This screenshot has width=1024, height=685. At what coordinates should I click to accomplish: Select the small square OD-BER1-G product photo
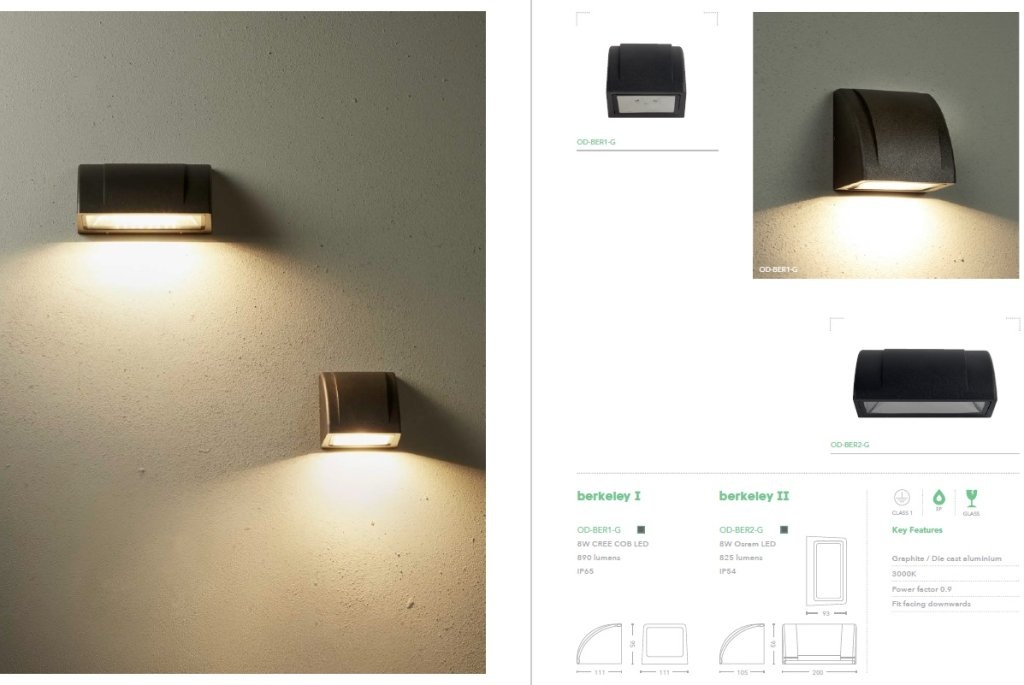[x=646, y=81]
